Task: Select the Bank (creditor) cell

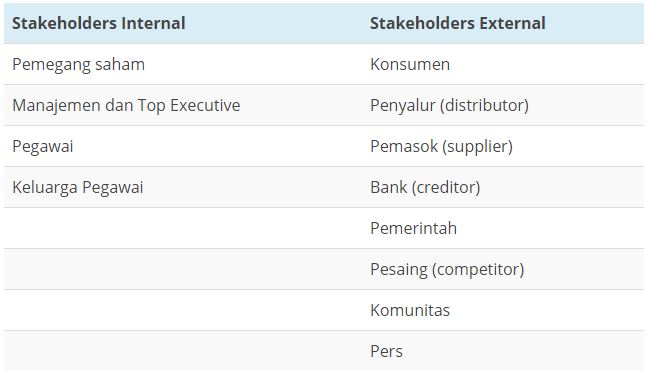Action: (503, 187)
